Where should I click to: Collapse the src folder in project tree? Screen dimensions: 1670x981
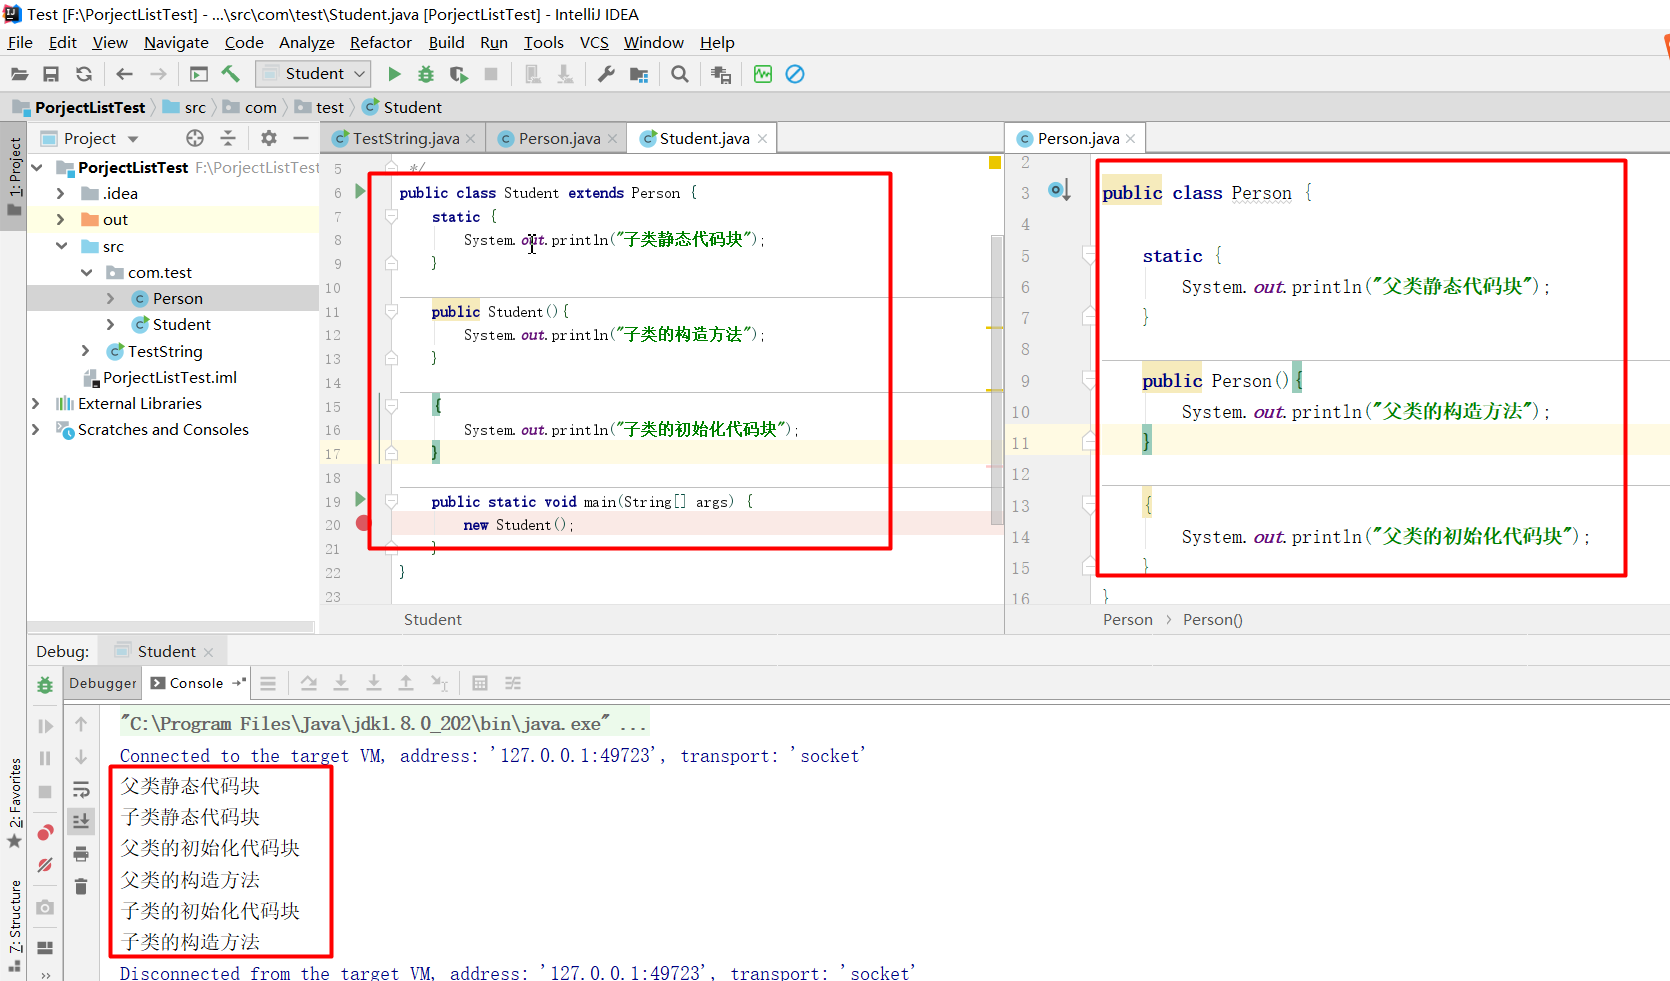click(x=62, y=246)
